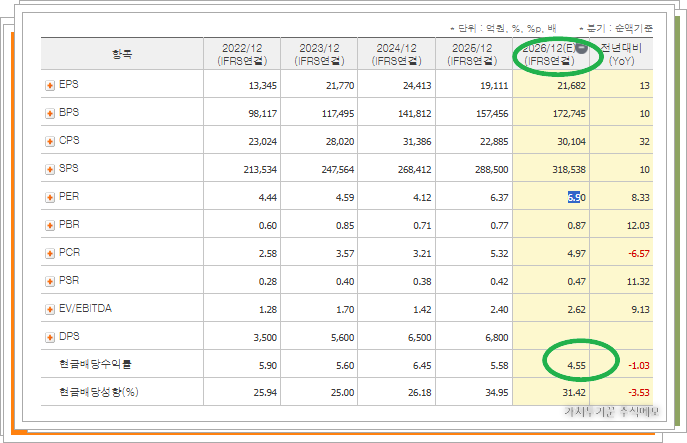Select the 2023/12 column header
Viewport: 687px width, 443px height.
click(x=319, y=54)
